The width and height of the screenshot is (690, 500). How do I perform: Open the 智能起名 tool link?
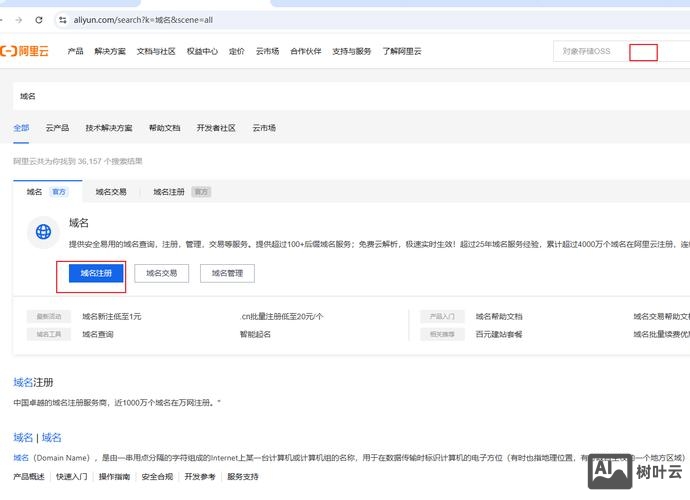pyautogui.click(x=255, y=335)
